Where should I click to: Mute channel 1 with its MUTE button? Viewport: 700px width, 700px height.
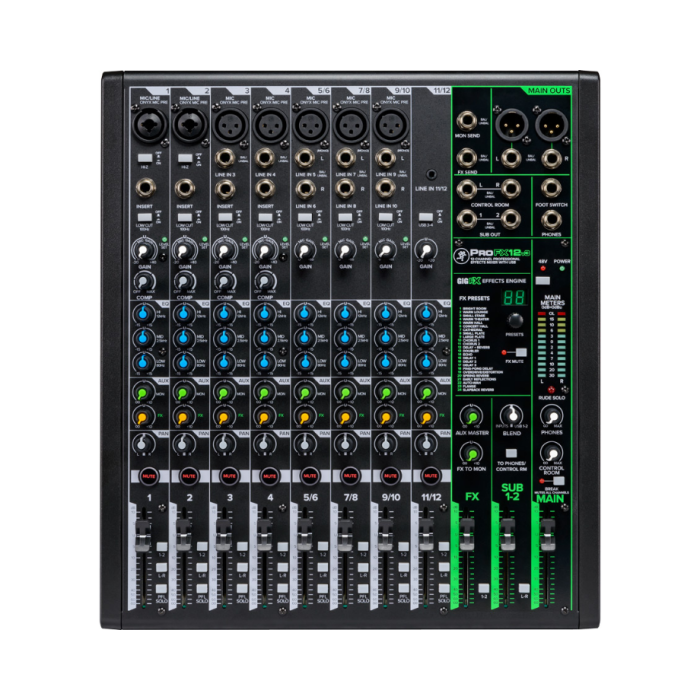(149, 476)
